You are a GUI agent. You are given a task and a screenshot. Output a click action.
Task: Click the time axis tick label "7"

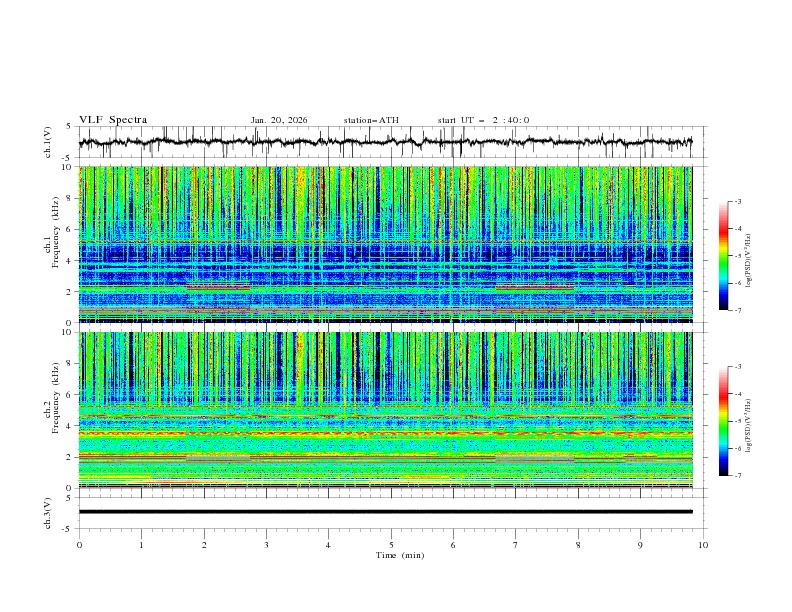point(516,545)
